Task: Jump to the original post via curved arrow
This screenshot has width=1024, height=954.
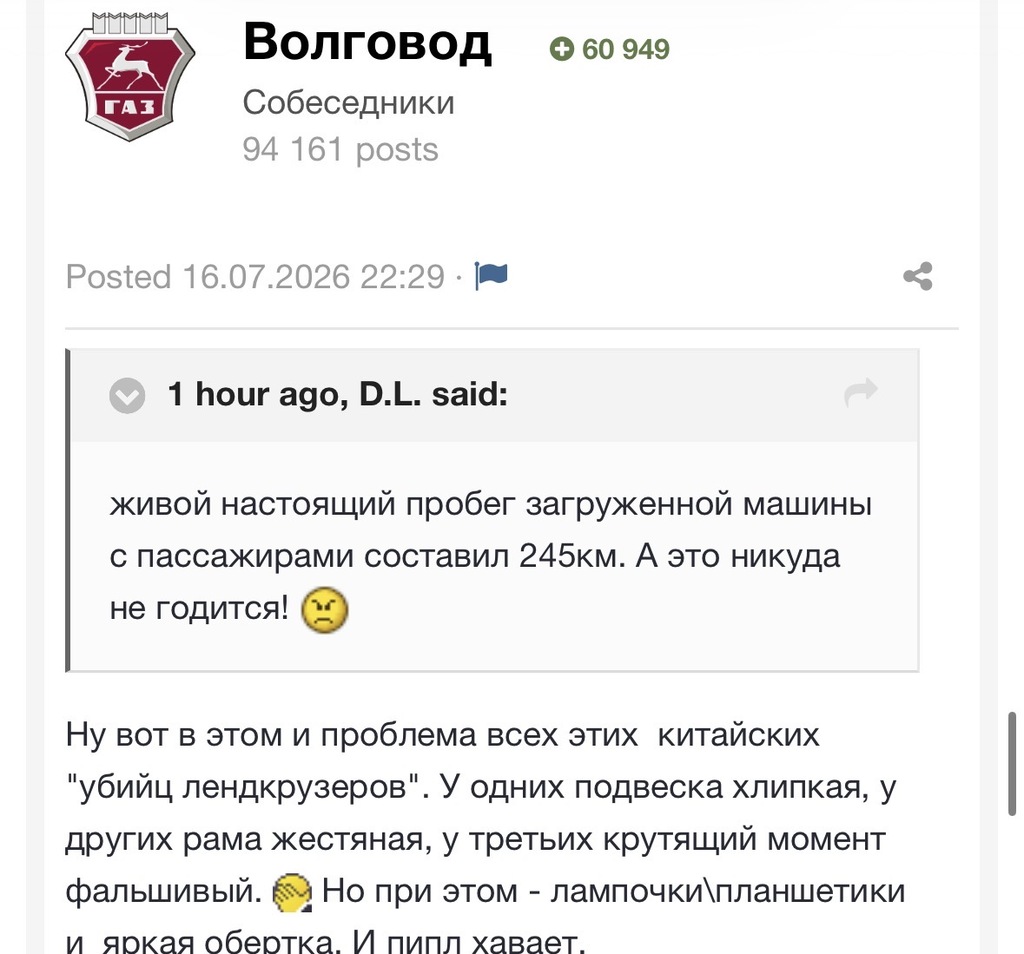Action: (861, 392)
